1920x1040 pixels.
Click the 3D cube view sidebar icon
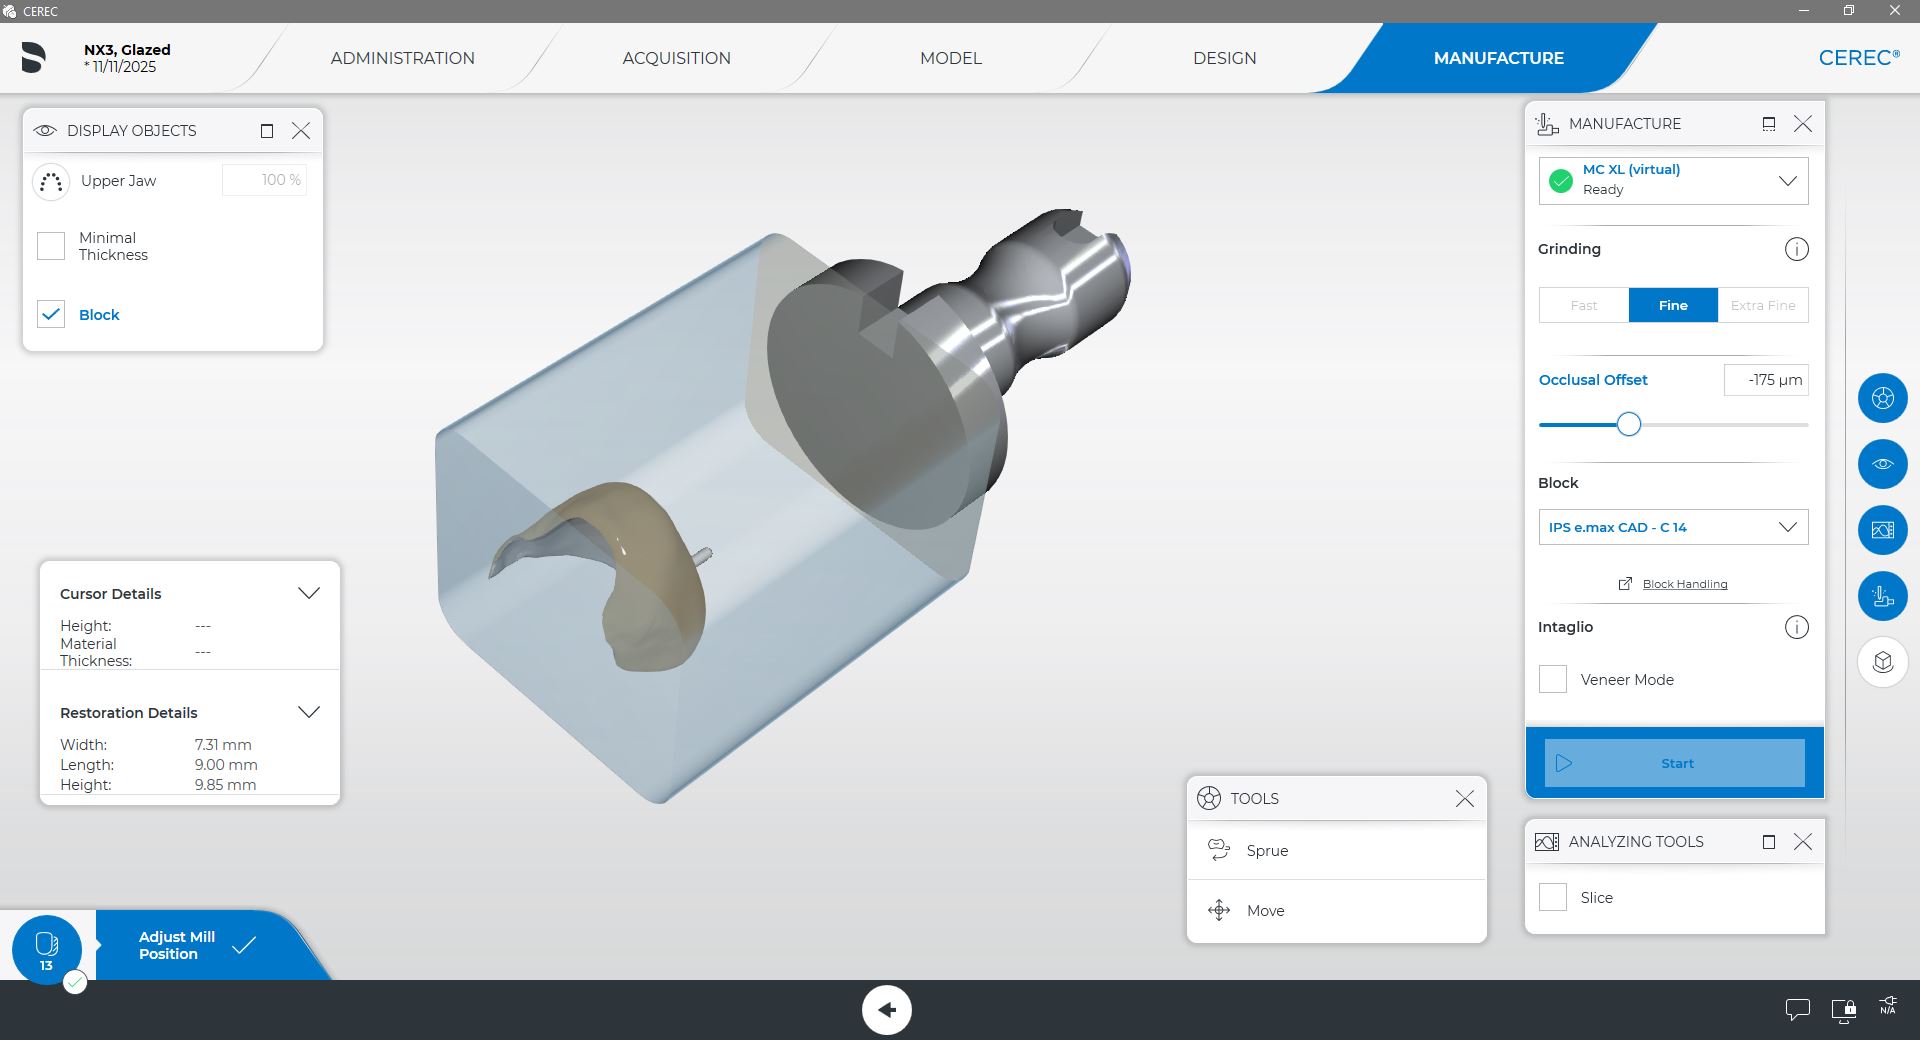coord(1882,662)
